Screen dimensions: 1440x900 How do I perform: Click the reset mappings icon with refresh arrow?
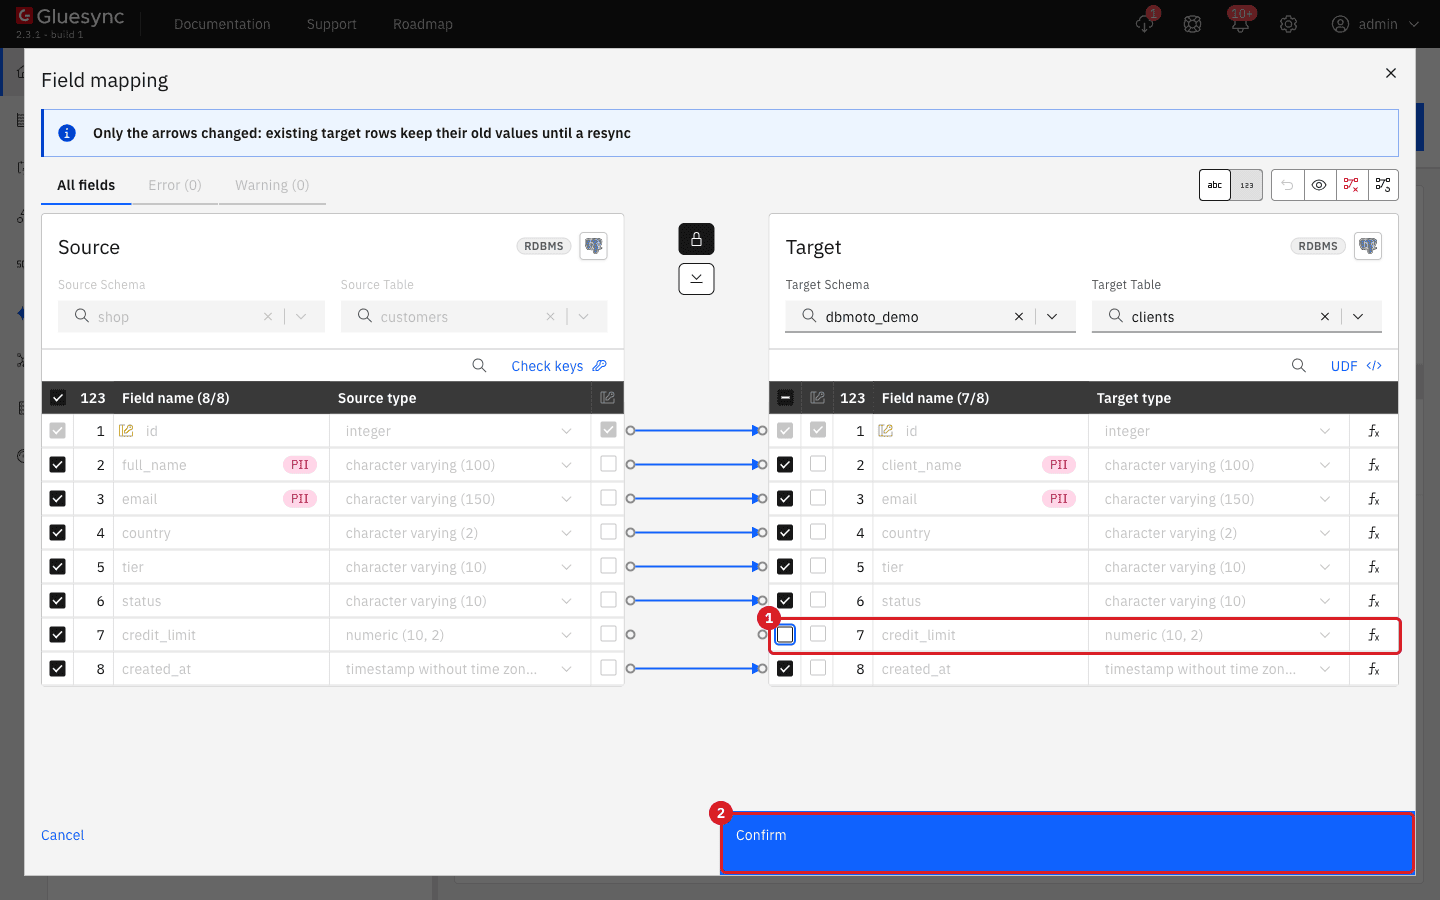pos(1383,185)
